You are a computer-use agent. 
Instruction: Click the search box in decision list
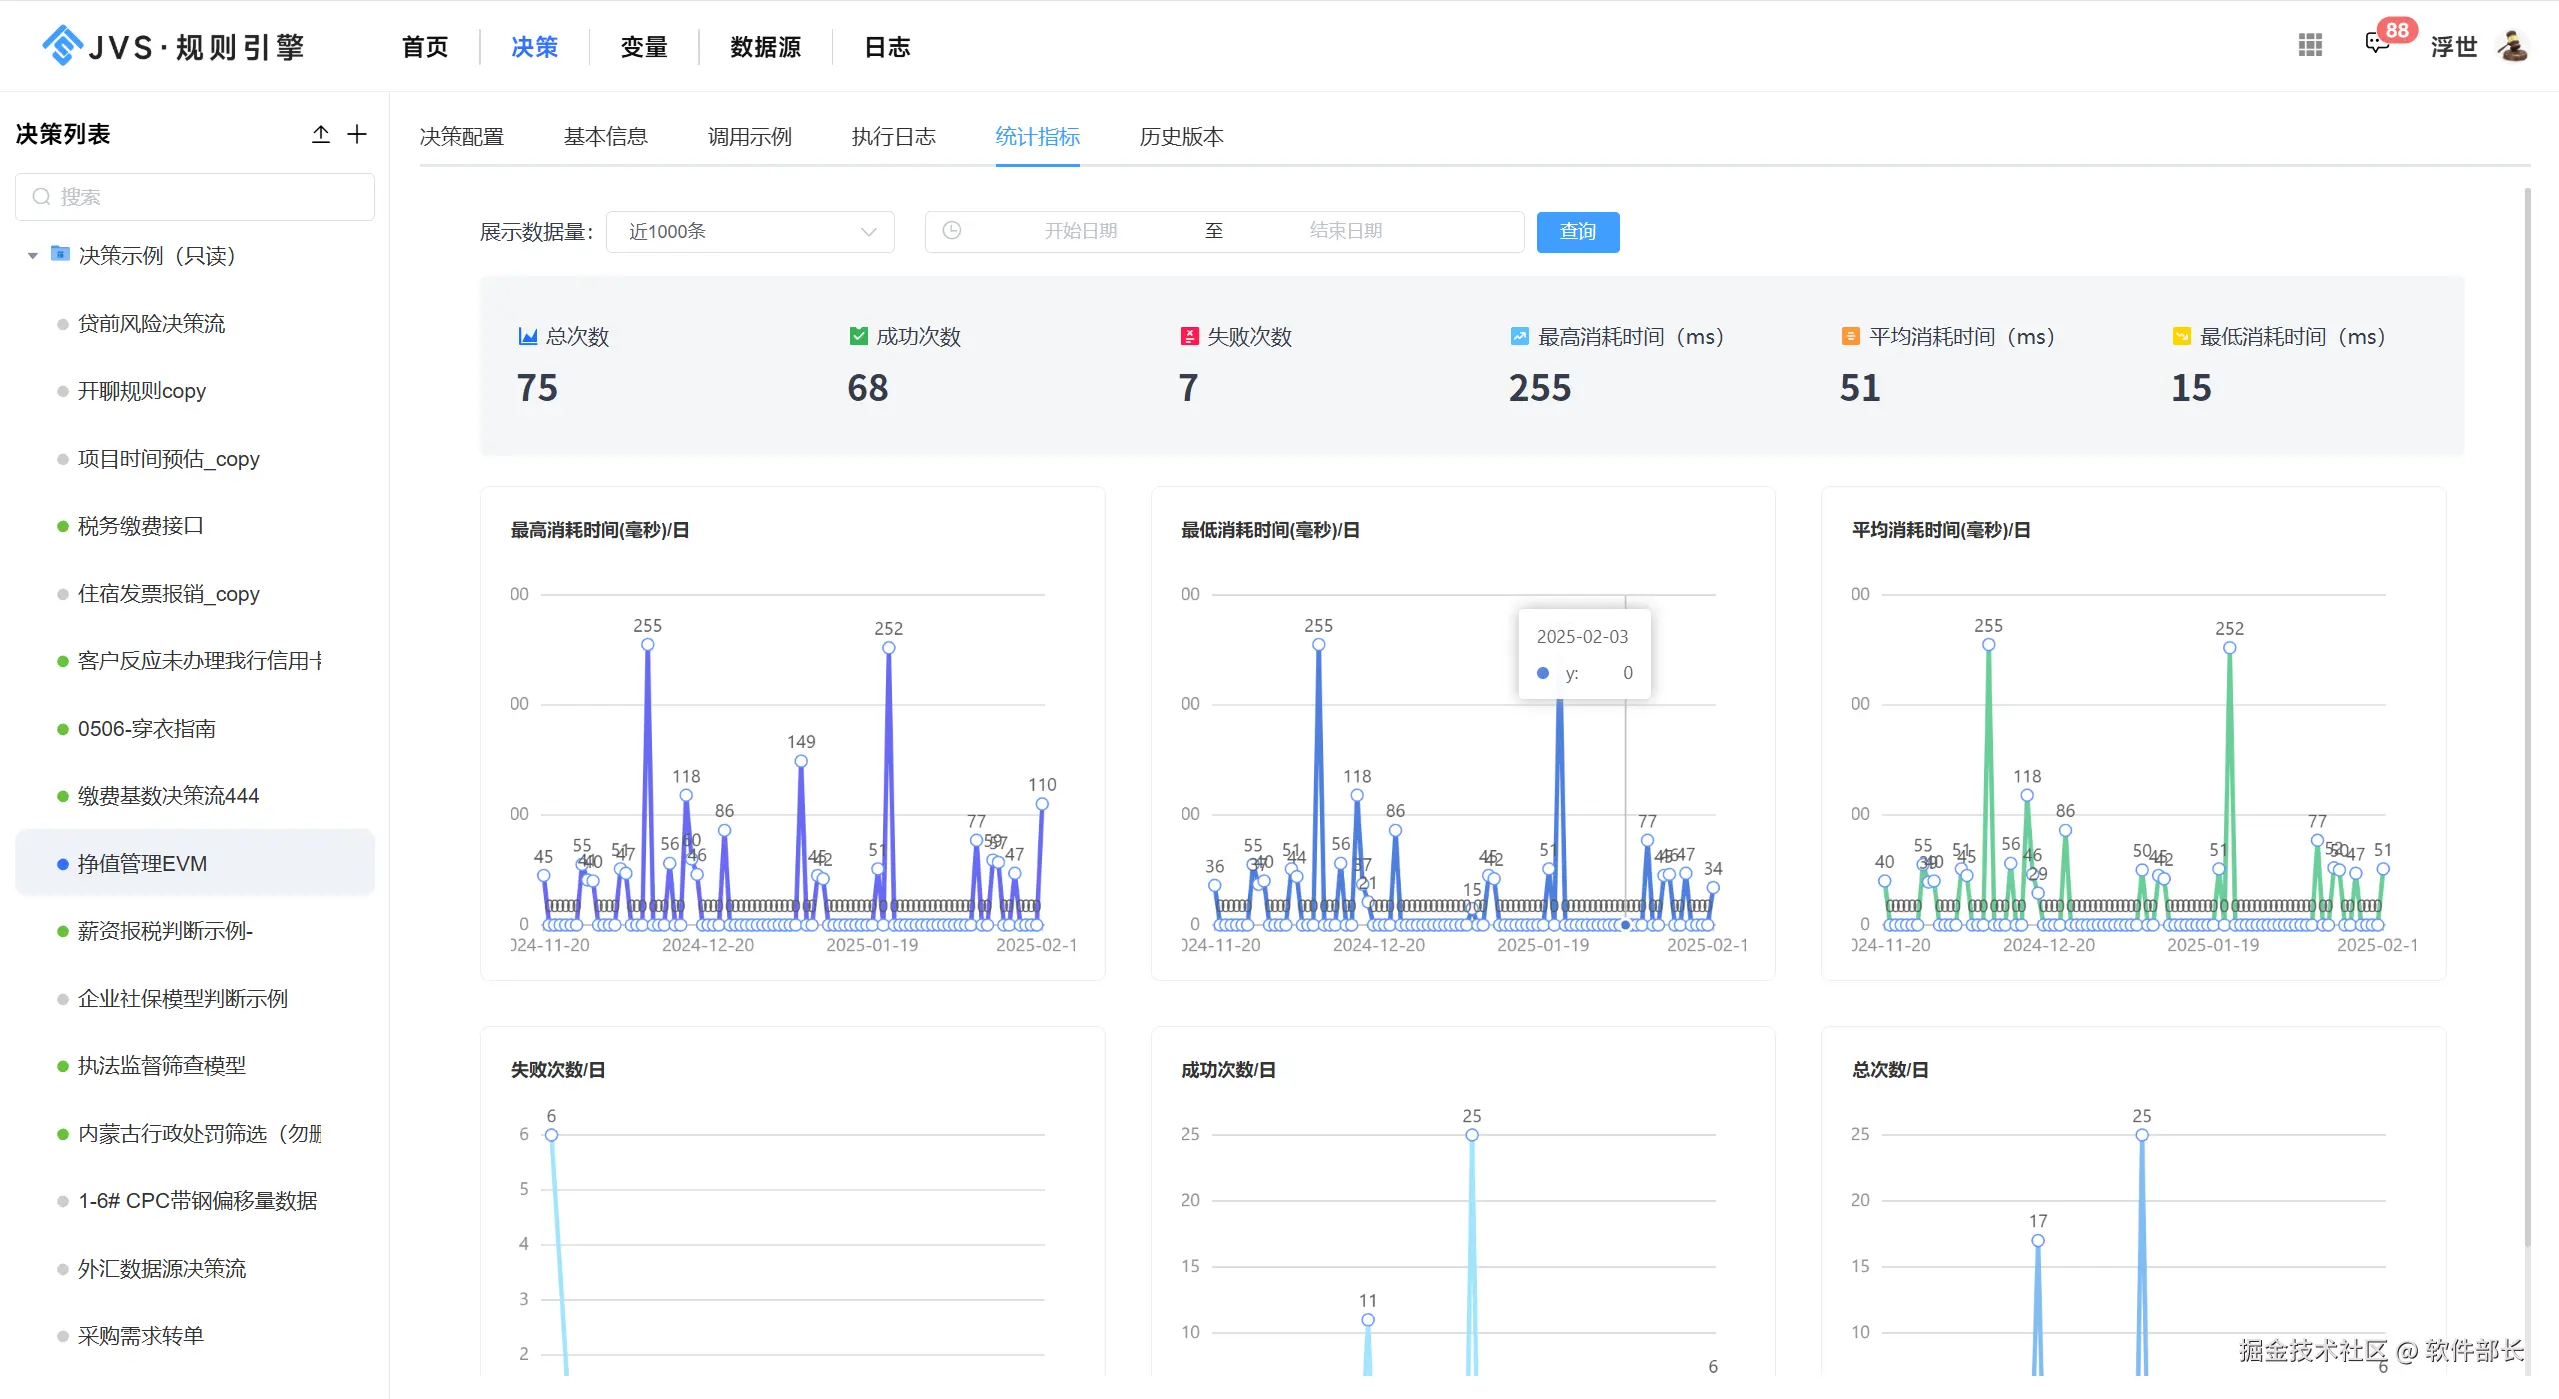pyautogui.click(x=195, y=197)
